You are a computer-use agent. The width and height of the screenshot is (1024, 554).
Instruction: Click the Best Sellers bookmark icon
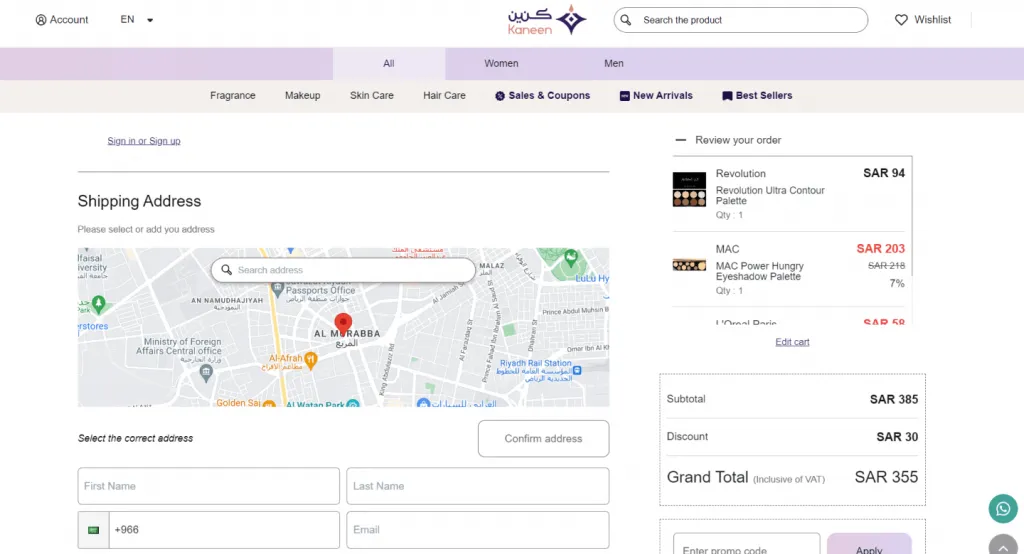(x=727, y=96)
